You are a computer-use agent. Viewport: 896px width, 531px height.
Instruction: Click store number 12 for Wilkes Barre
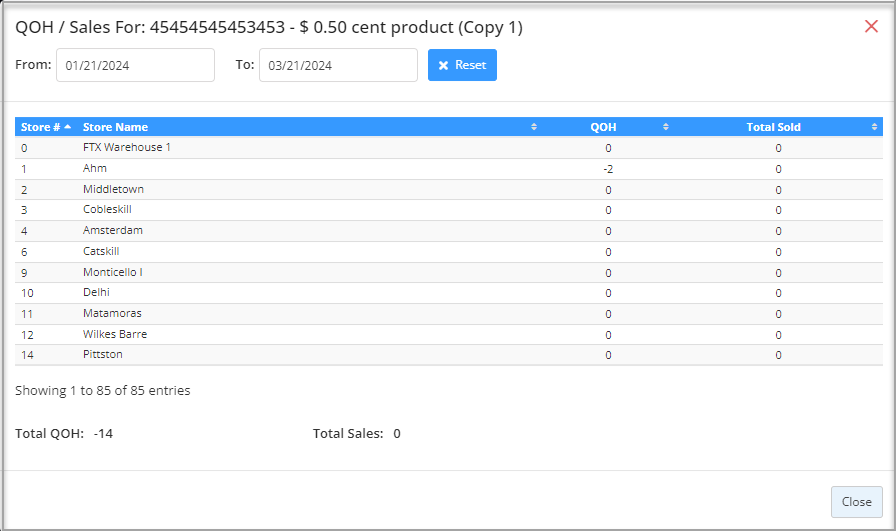point(27,334)
